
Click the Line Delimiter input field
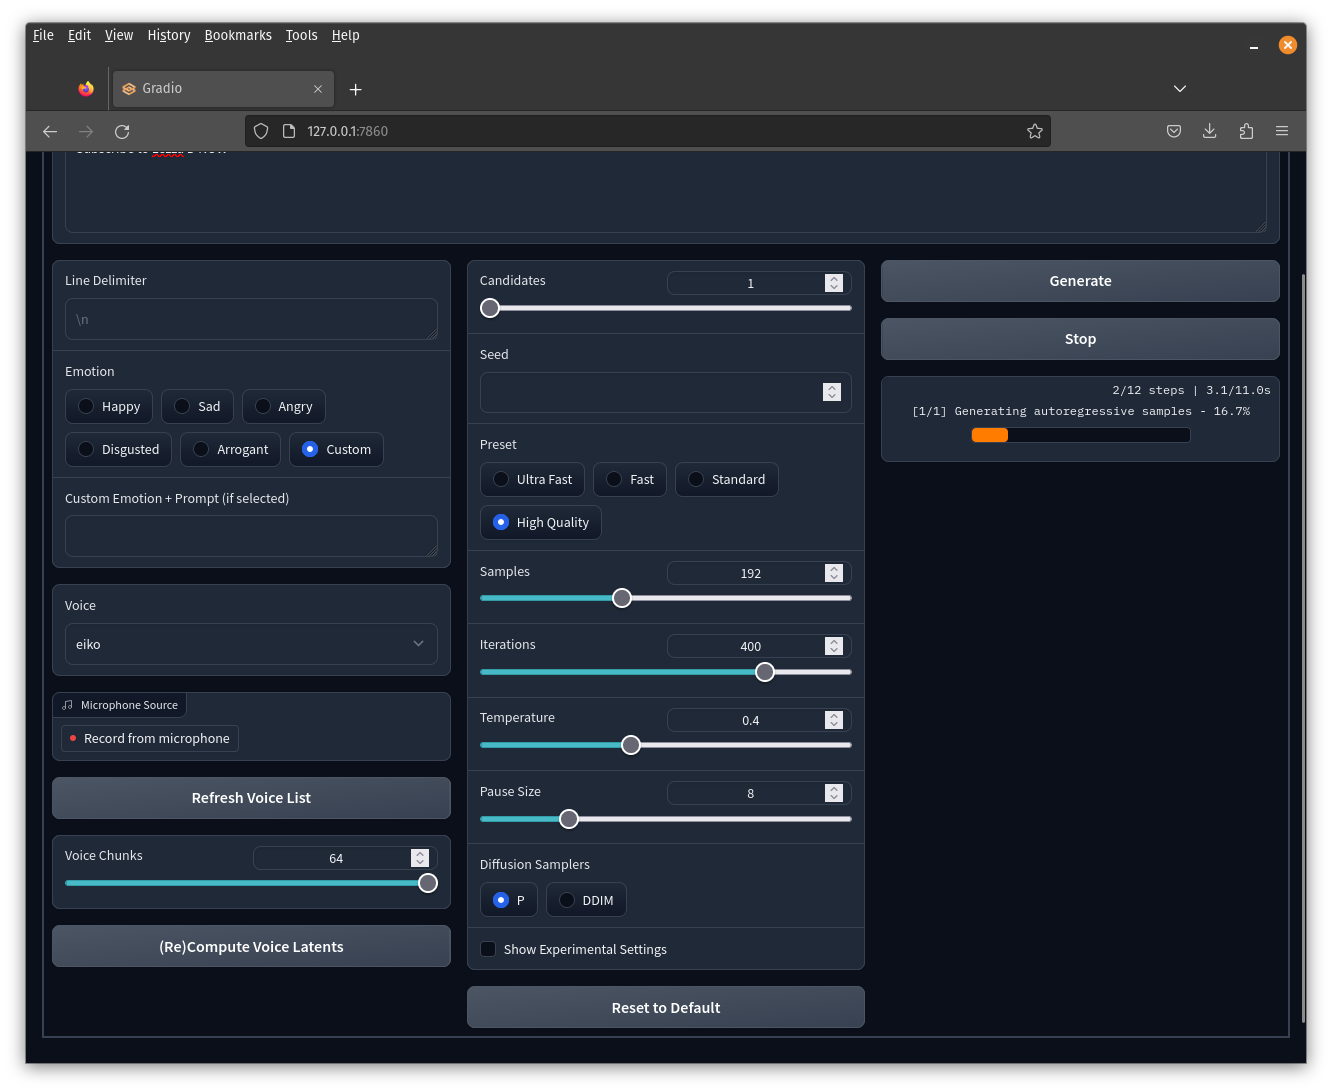coord(251,319)
